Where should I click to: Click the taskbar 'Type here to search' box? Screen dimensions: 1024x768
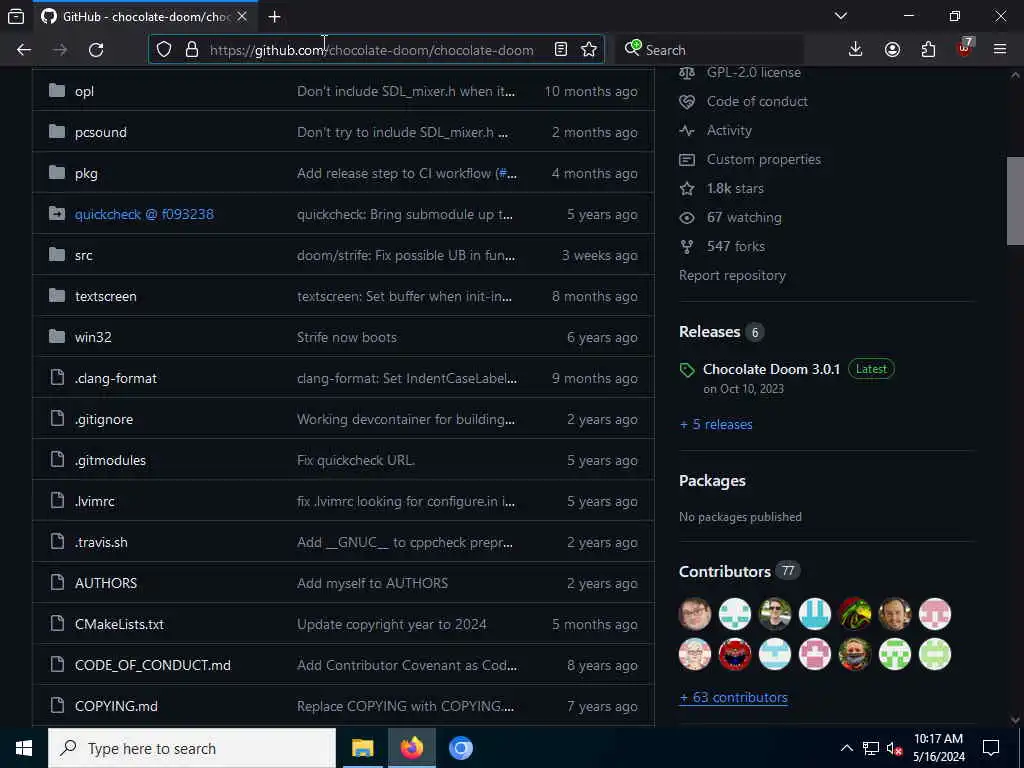(192, 748)
